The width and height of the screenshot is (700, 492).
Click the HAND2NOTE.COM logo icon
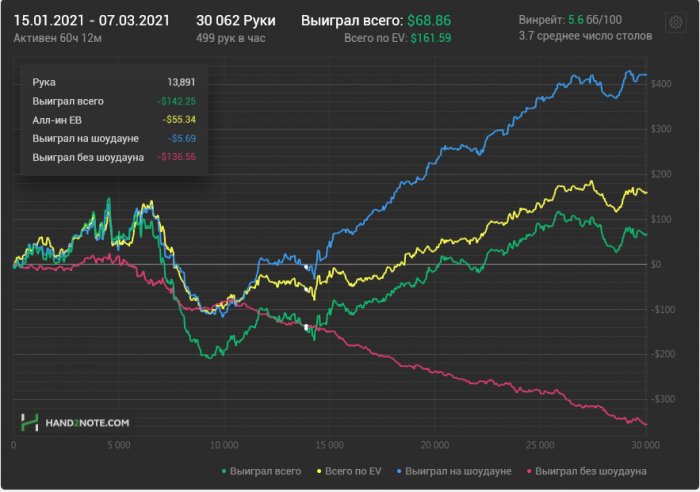tap(29, 422)
